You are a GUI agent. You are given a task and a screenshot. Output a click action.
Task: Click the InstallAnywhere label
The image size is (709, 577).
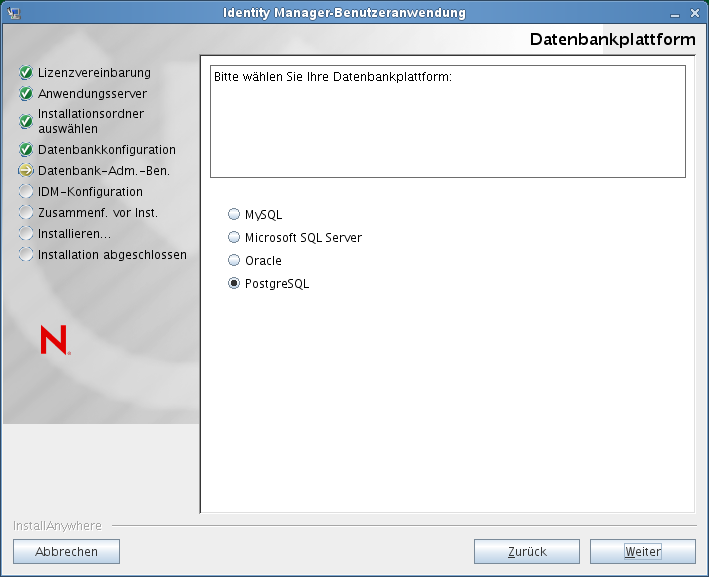(57, 526)
